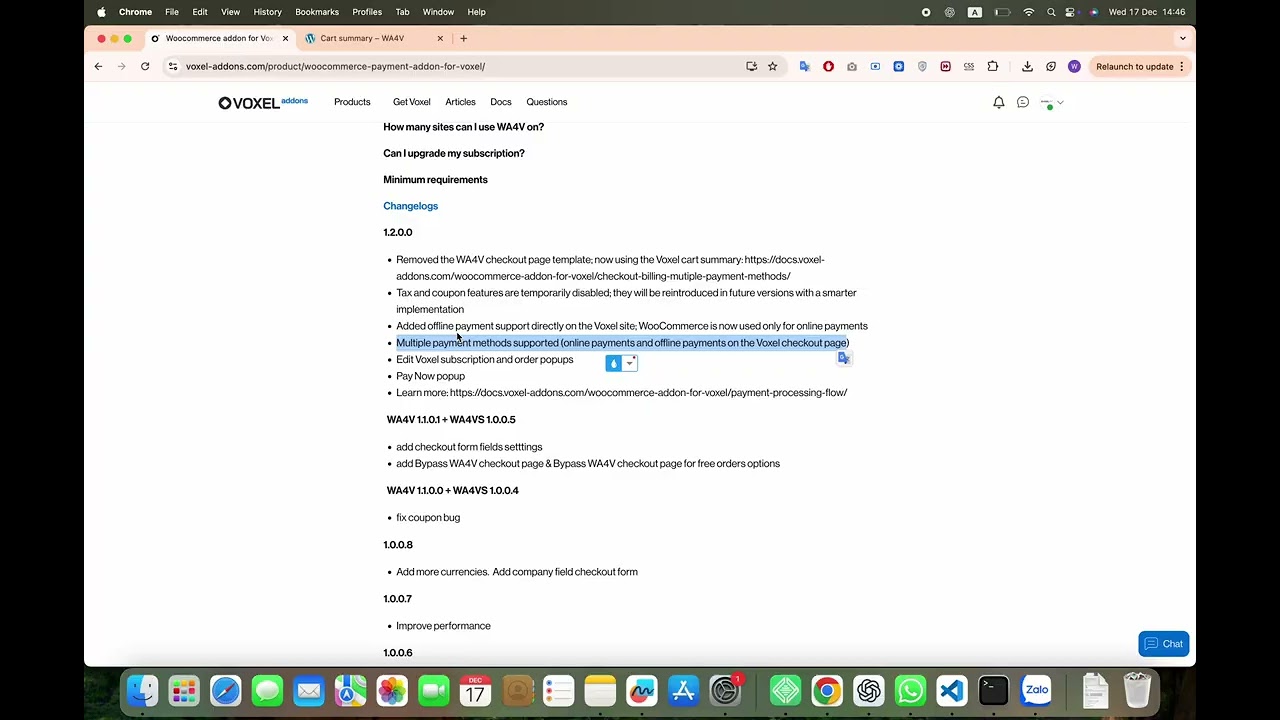Viewport: 1280px width, 720px height.
Task: Open Terminal from the dock
Action: point(994,690)
